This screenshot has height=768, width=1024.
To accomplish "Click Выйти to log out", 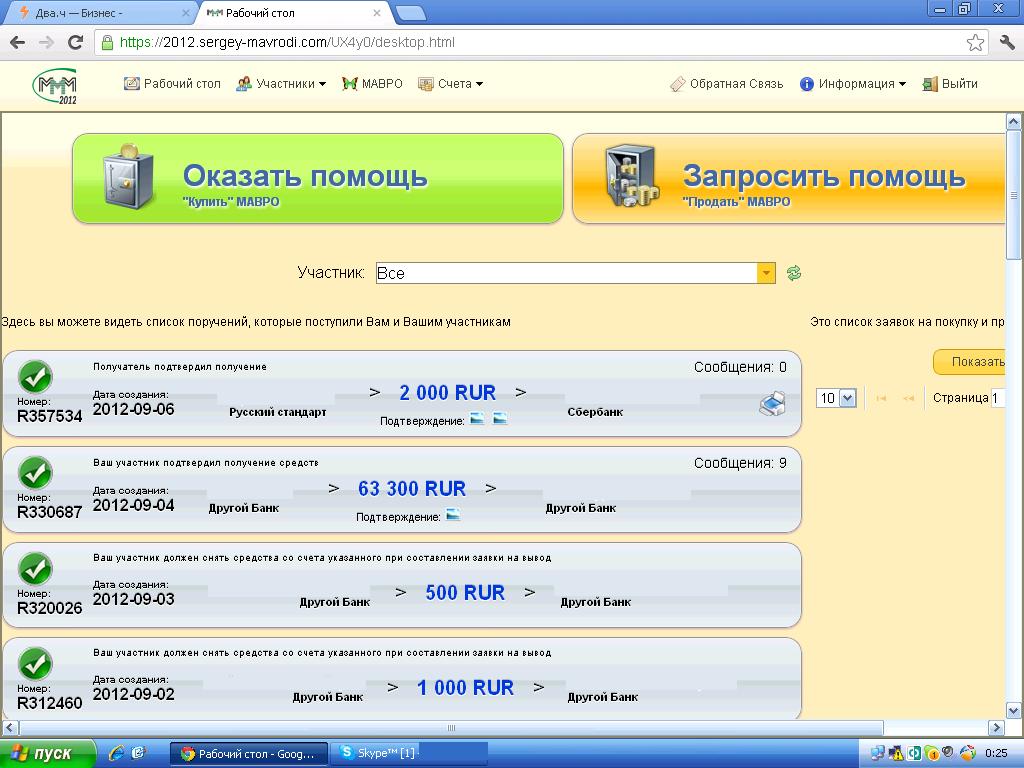I will (x=950, y=84).
